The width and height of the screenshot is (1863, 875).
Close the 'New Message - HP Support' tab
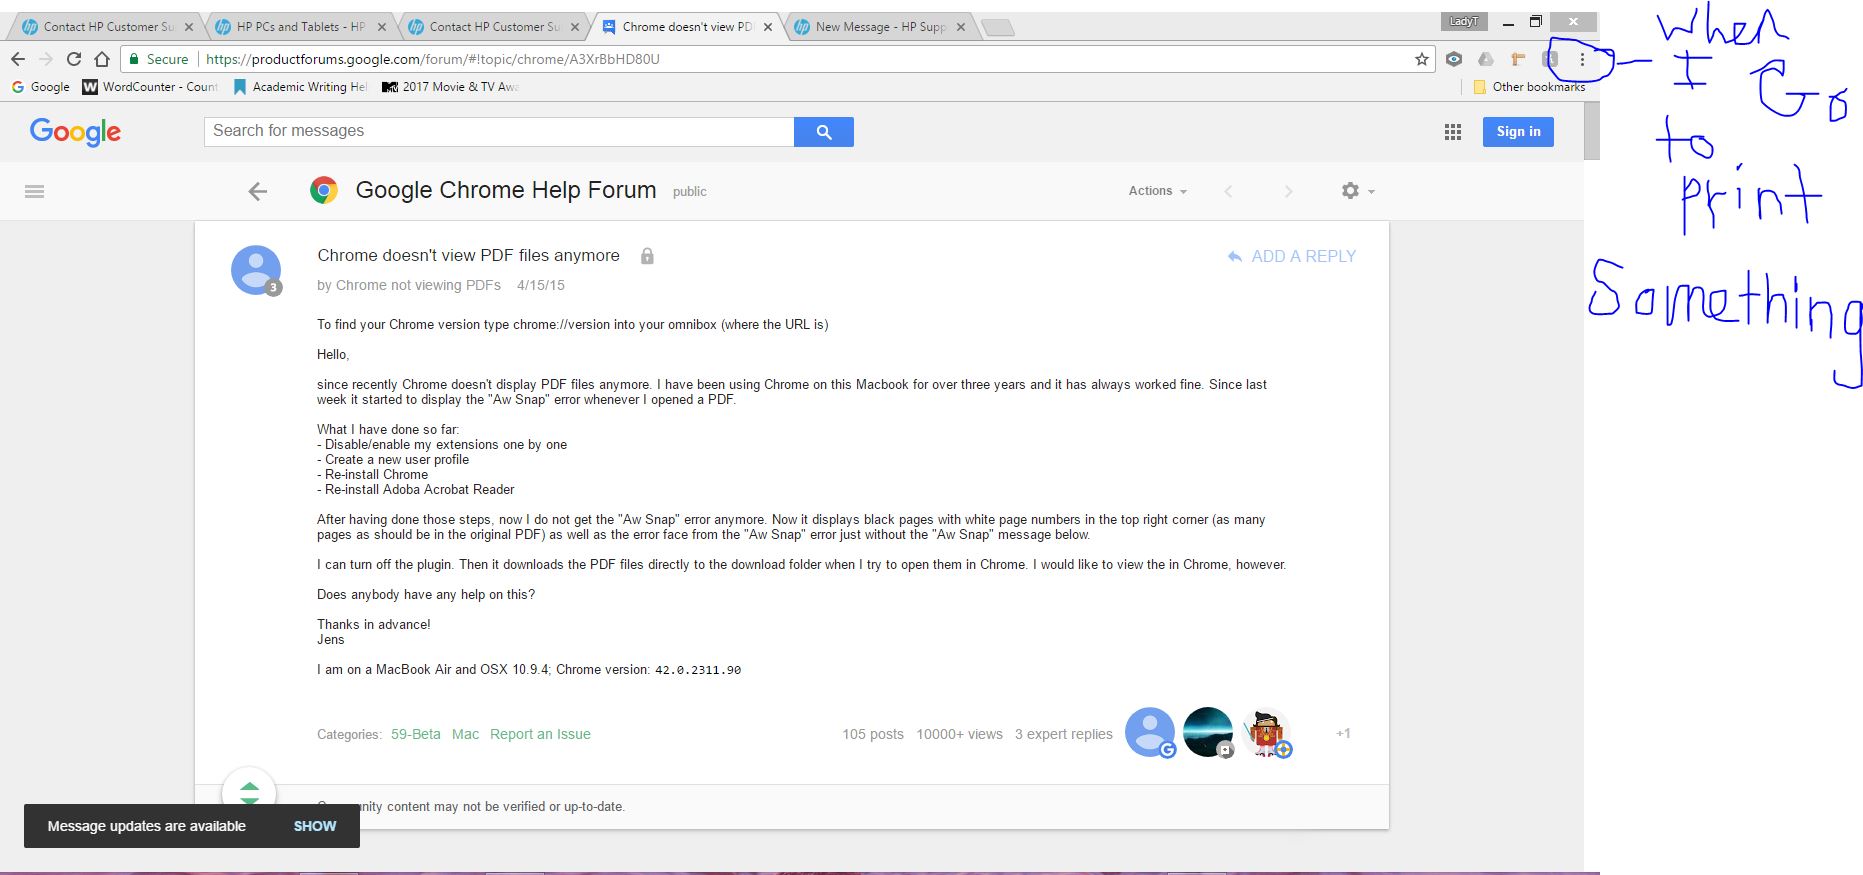click(x=961, y=27)
